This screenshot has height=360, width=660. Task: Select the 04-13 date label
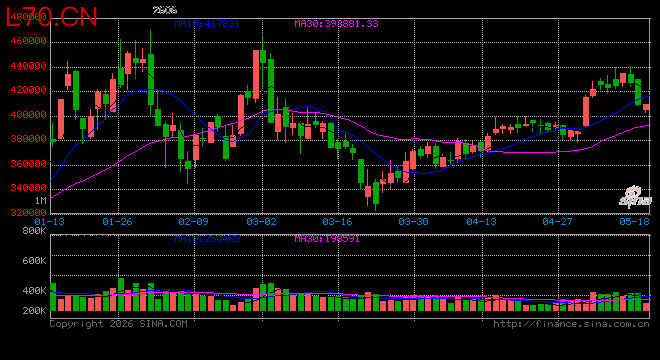482,222
